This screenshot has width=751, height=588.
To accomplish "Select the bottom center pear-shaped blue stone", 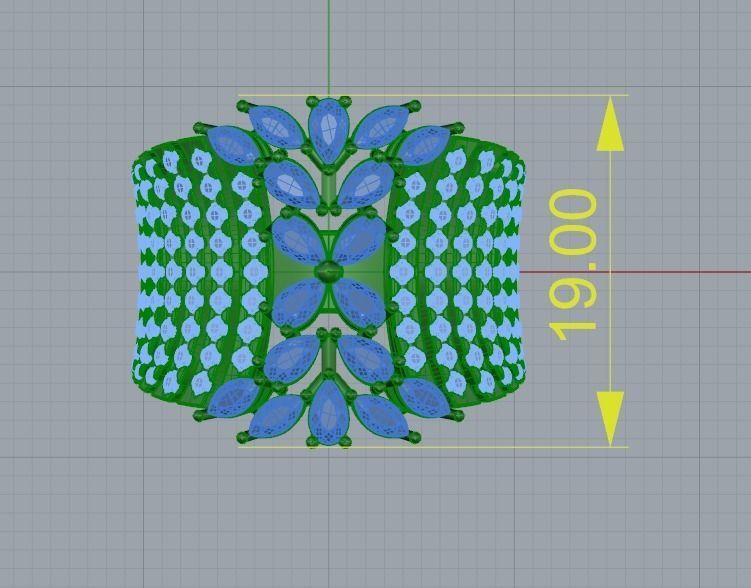I will (329, 412).
